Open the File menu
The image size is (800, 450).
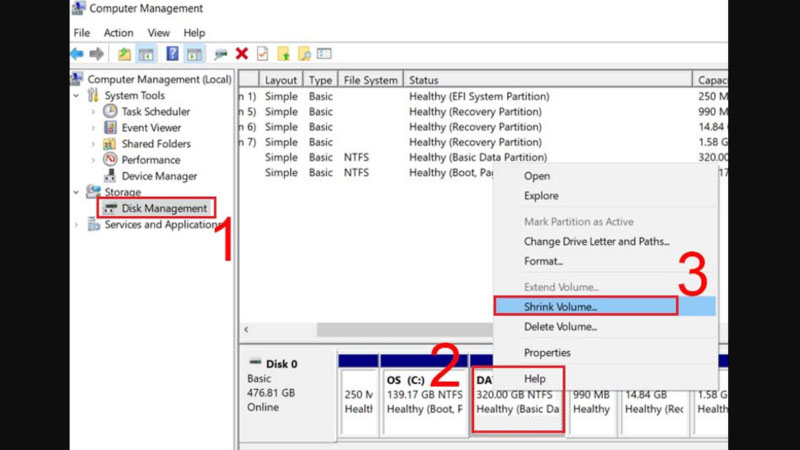82,33
